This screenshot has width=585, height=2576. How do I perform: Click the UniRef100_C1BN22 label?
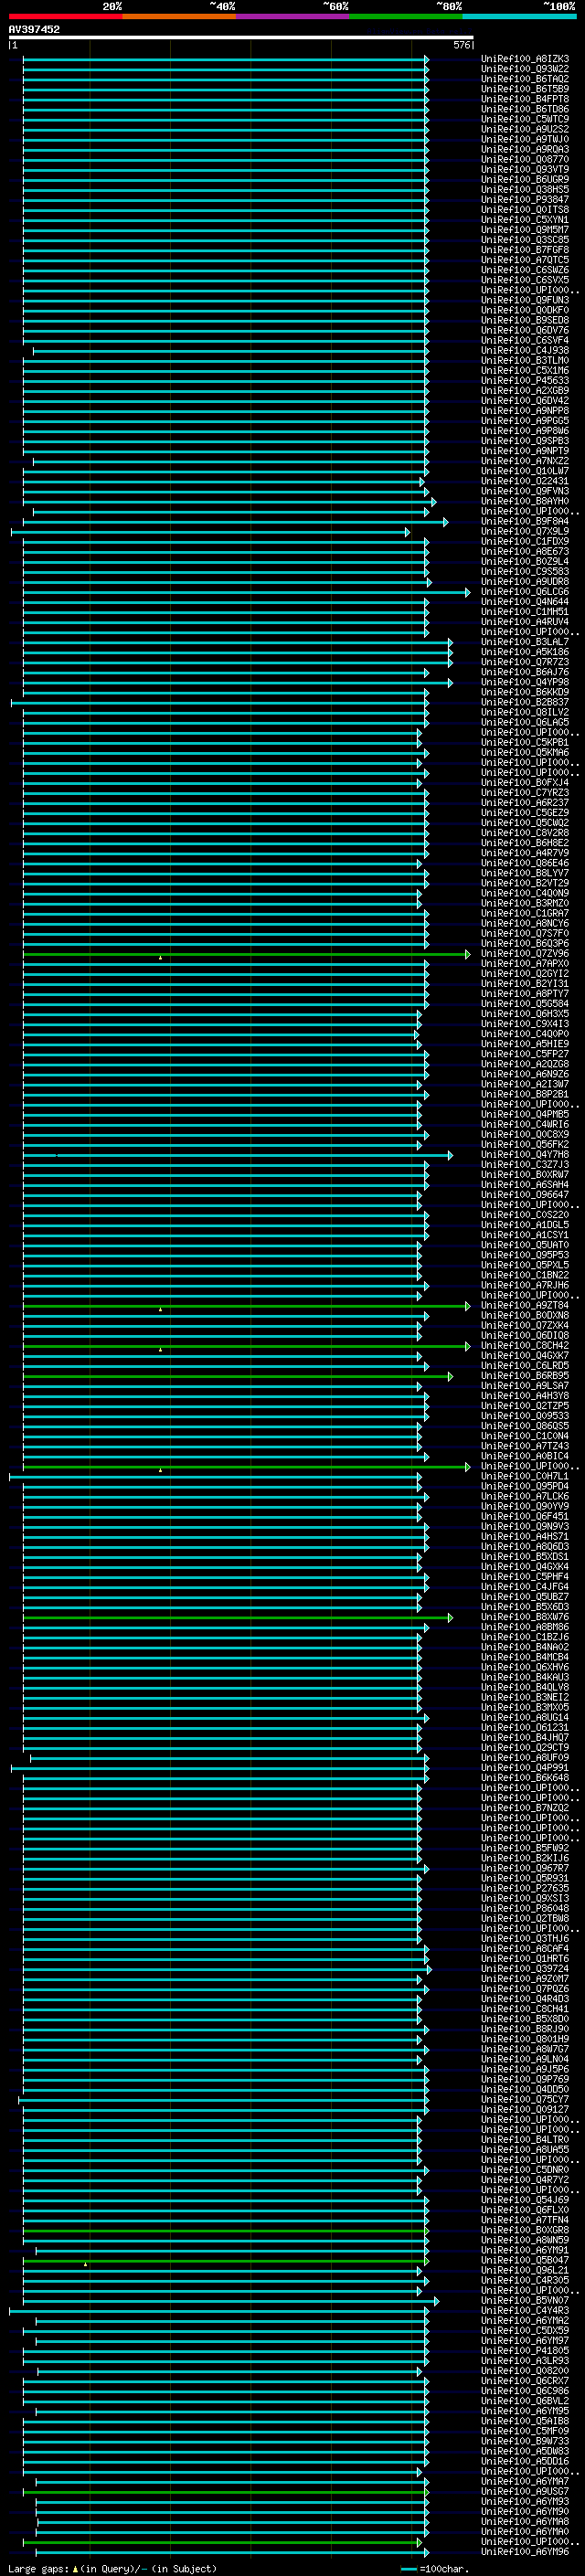[524, 1275]
